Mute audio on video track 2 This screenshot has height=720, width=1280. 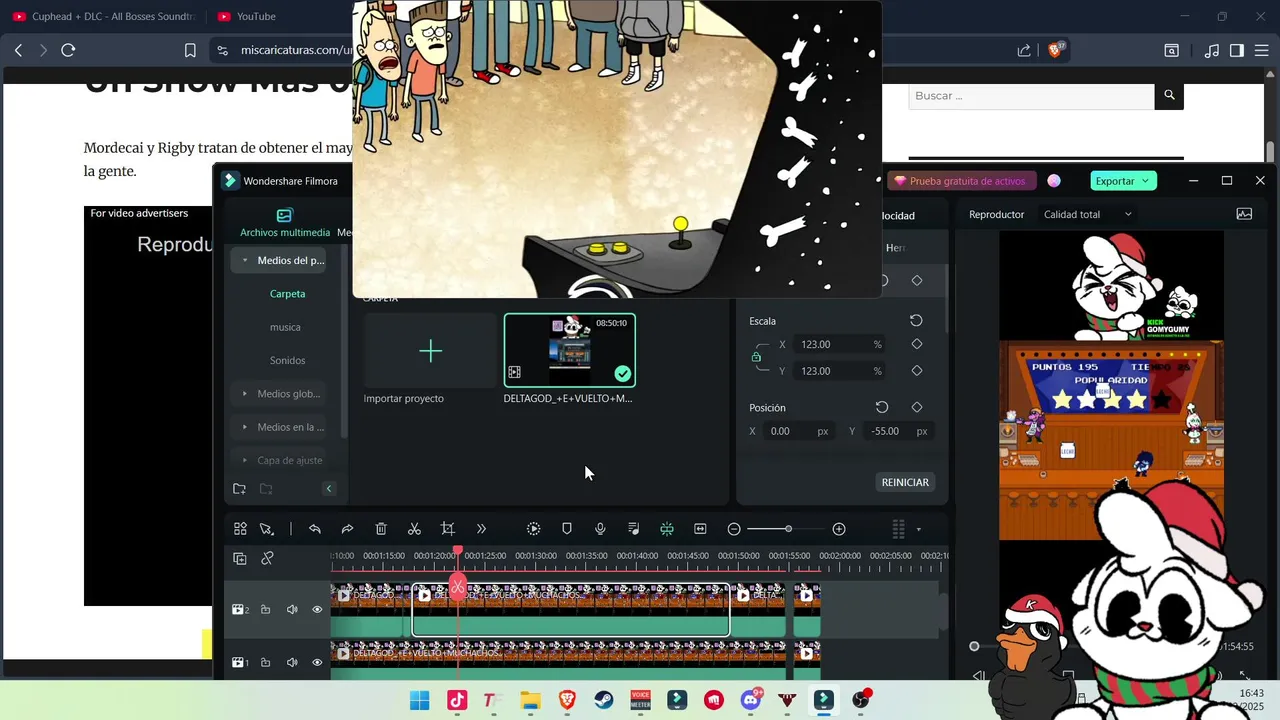click(x=292, y=610)
